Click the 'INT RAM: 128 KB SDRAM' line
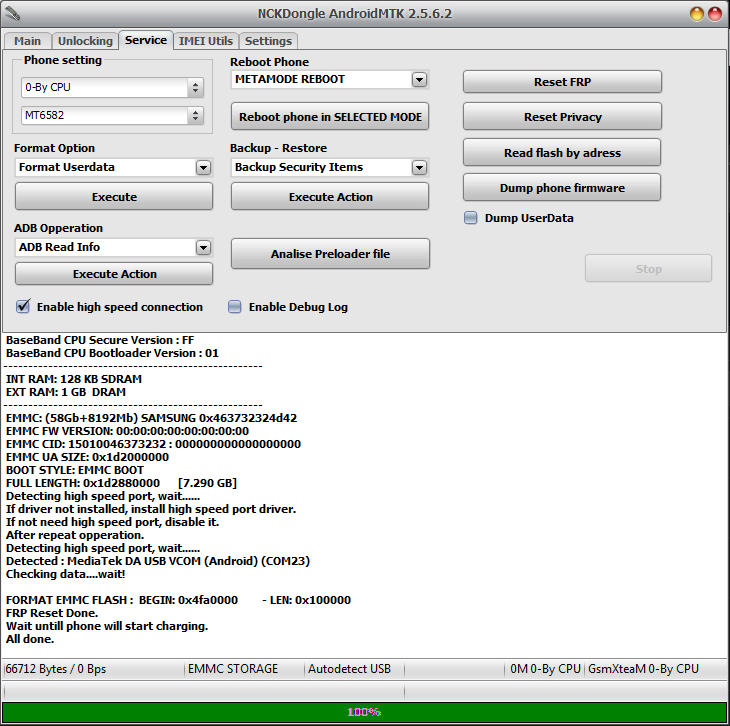The height and width of the screenshot is (726, 730). [x=74, y=379]
